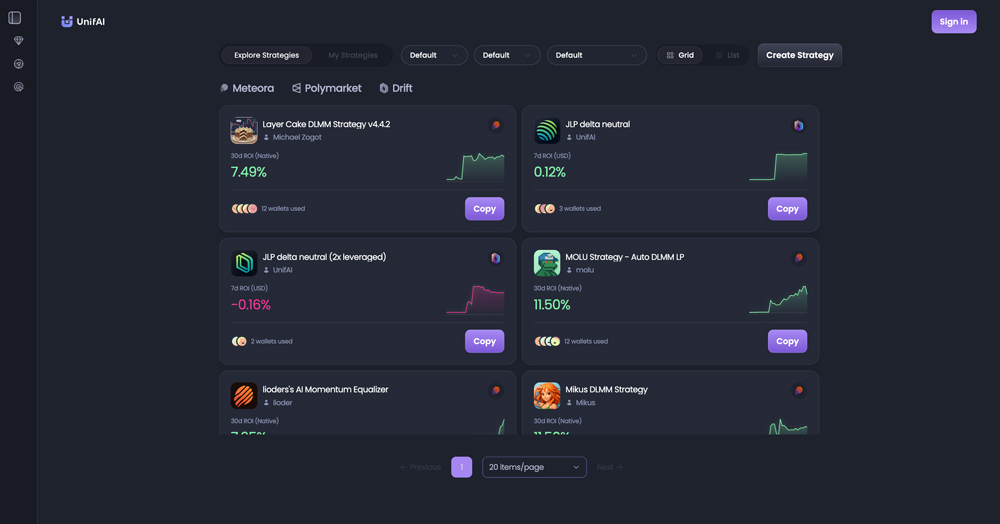Image resolution: width=1000 pixels, height=524 pixels.
Task: Filter by Polymarket tab
Action: coord(327,88)
